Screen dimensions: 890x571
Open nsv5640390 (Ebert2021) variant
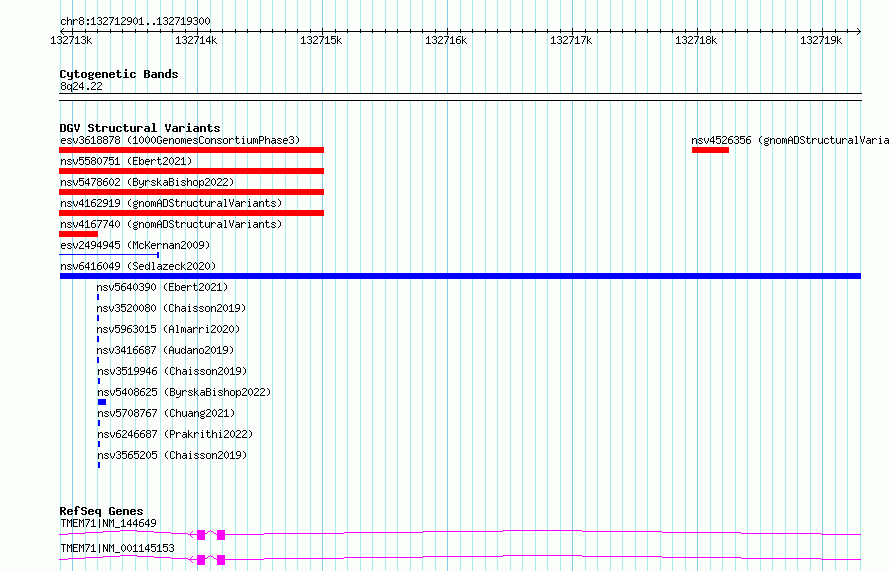click(x=162, y=287)
